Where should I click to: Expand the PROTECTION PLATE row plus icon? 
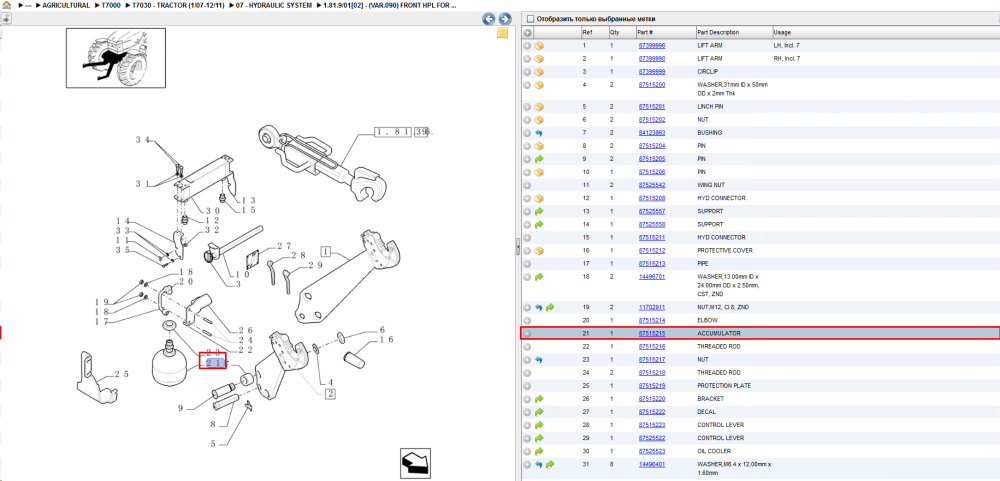tap(527, 386)
